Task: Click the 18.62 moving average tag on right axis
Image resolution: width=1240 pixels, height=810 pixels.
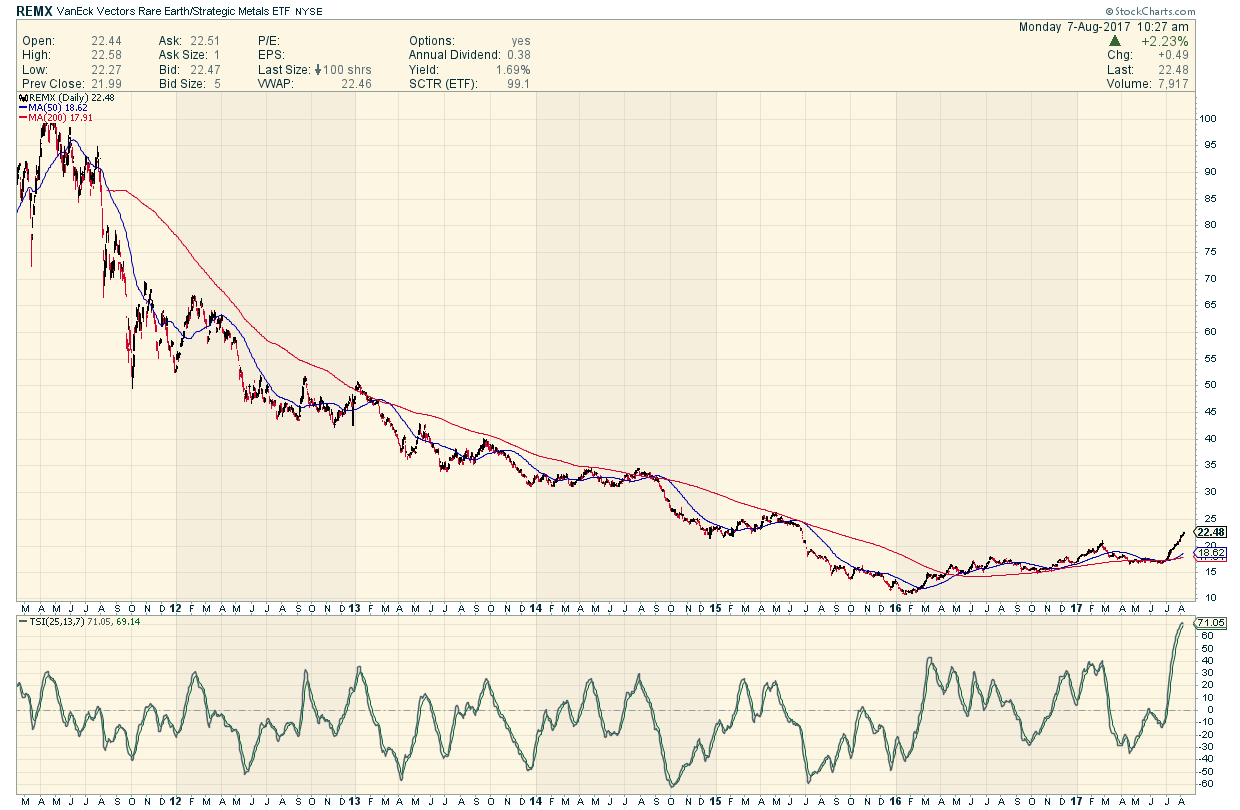Action: [1211, 552]
